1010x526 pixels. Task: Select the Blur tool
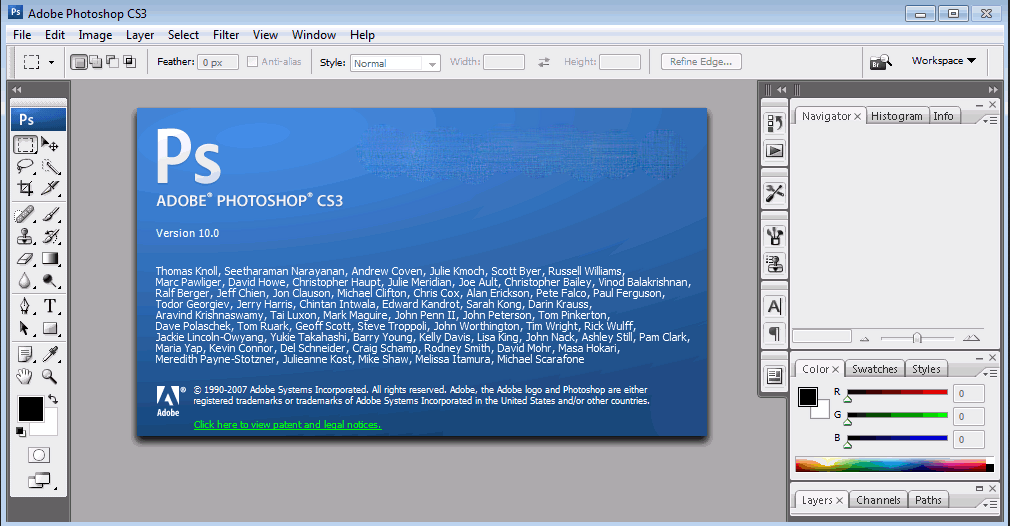point(26,281)
